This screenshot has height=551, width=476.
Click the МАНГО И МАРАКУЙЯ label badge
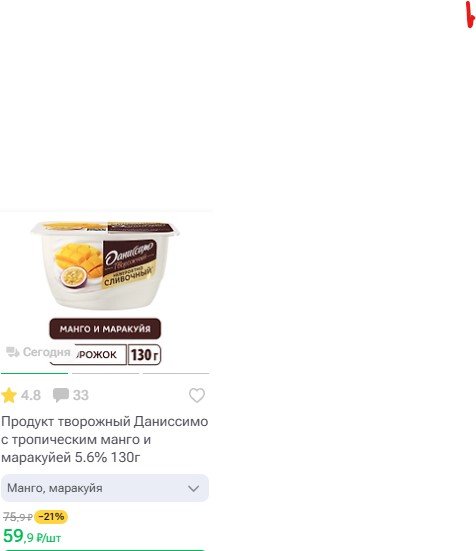(105, 329)
